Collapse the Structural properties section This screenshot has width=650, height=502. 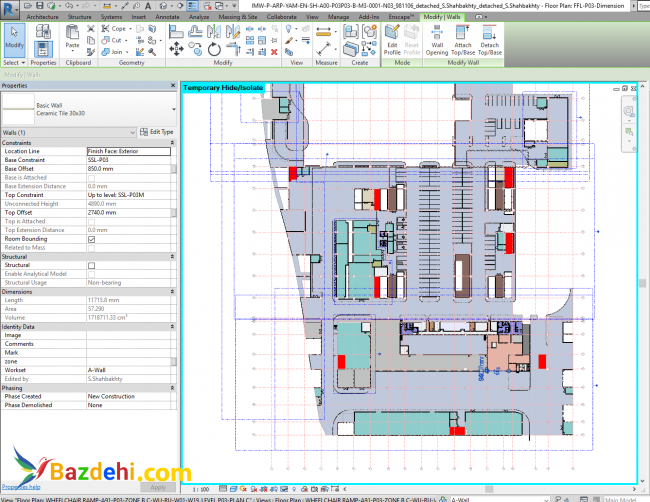pos(174,257)
